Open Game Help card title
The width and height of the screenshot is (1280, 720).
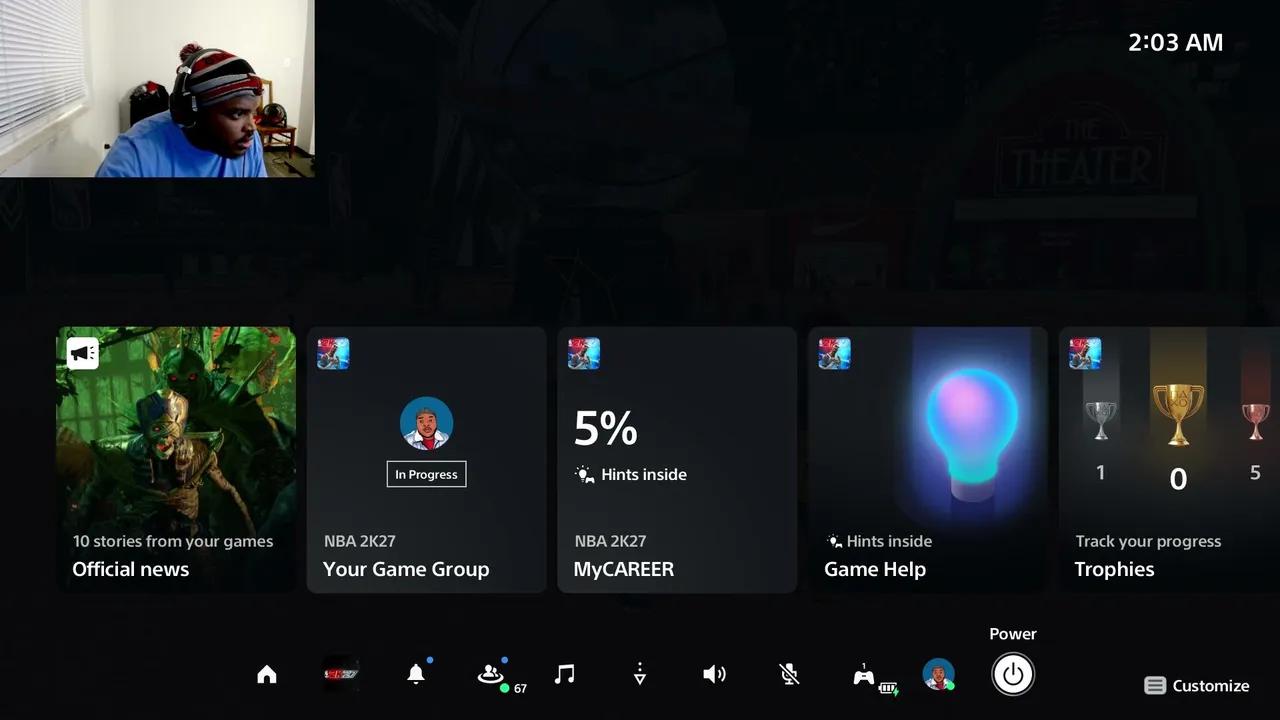(875, 569)
